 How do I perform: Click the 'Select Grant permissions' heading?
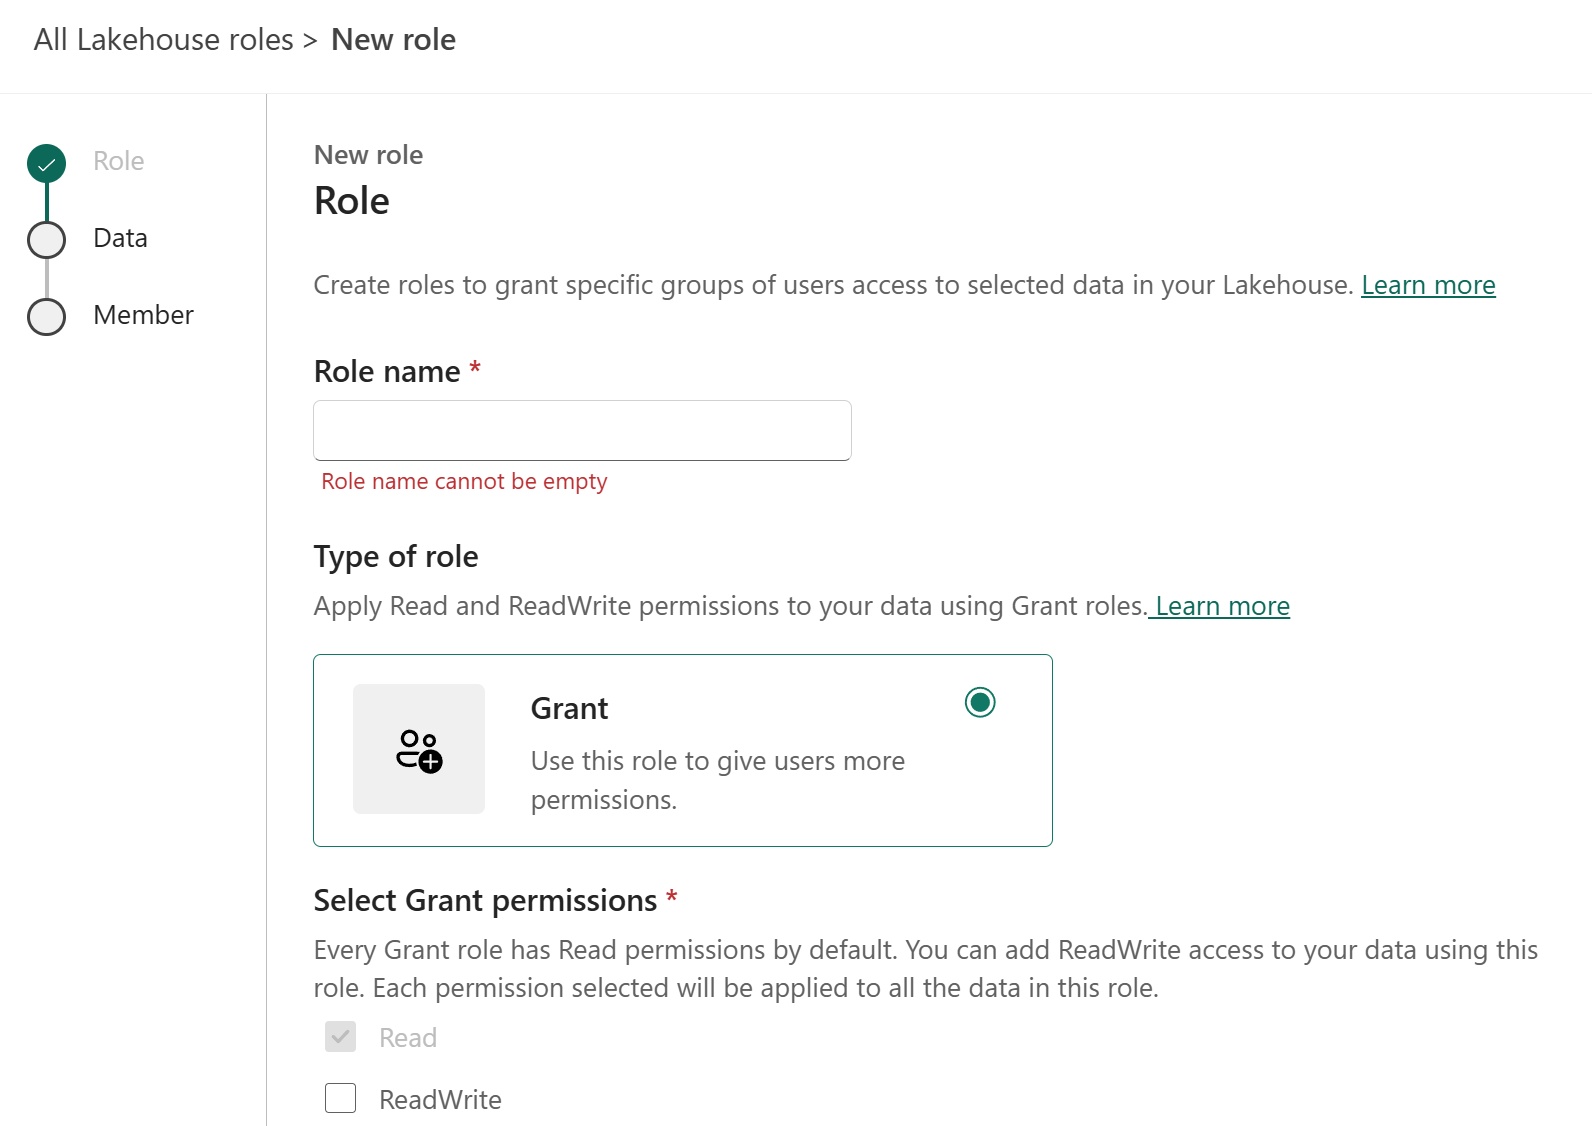[485, 901]
